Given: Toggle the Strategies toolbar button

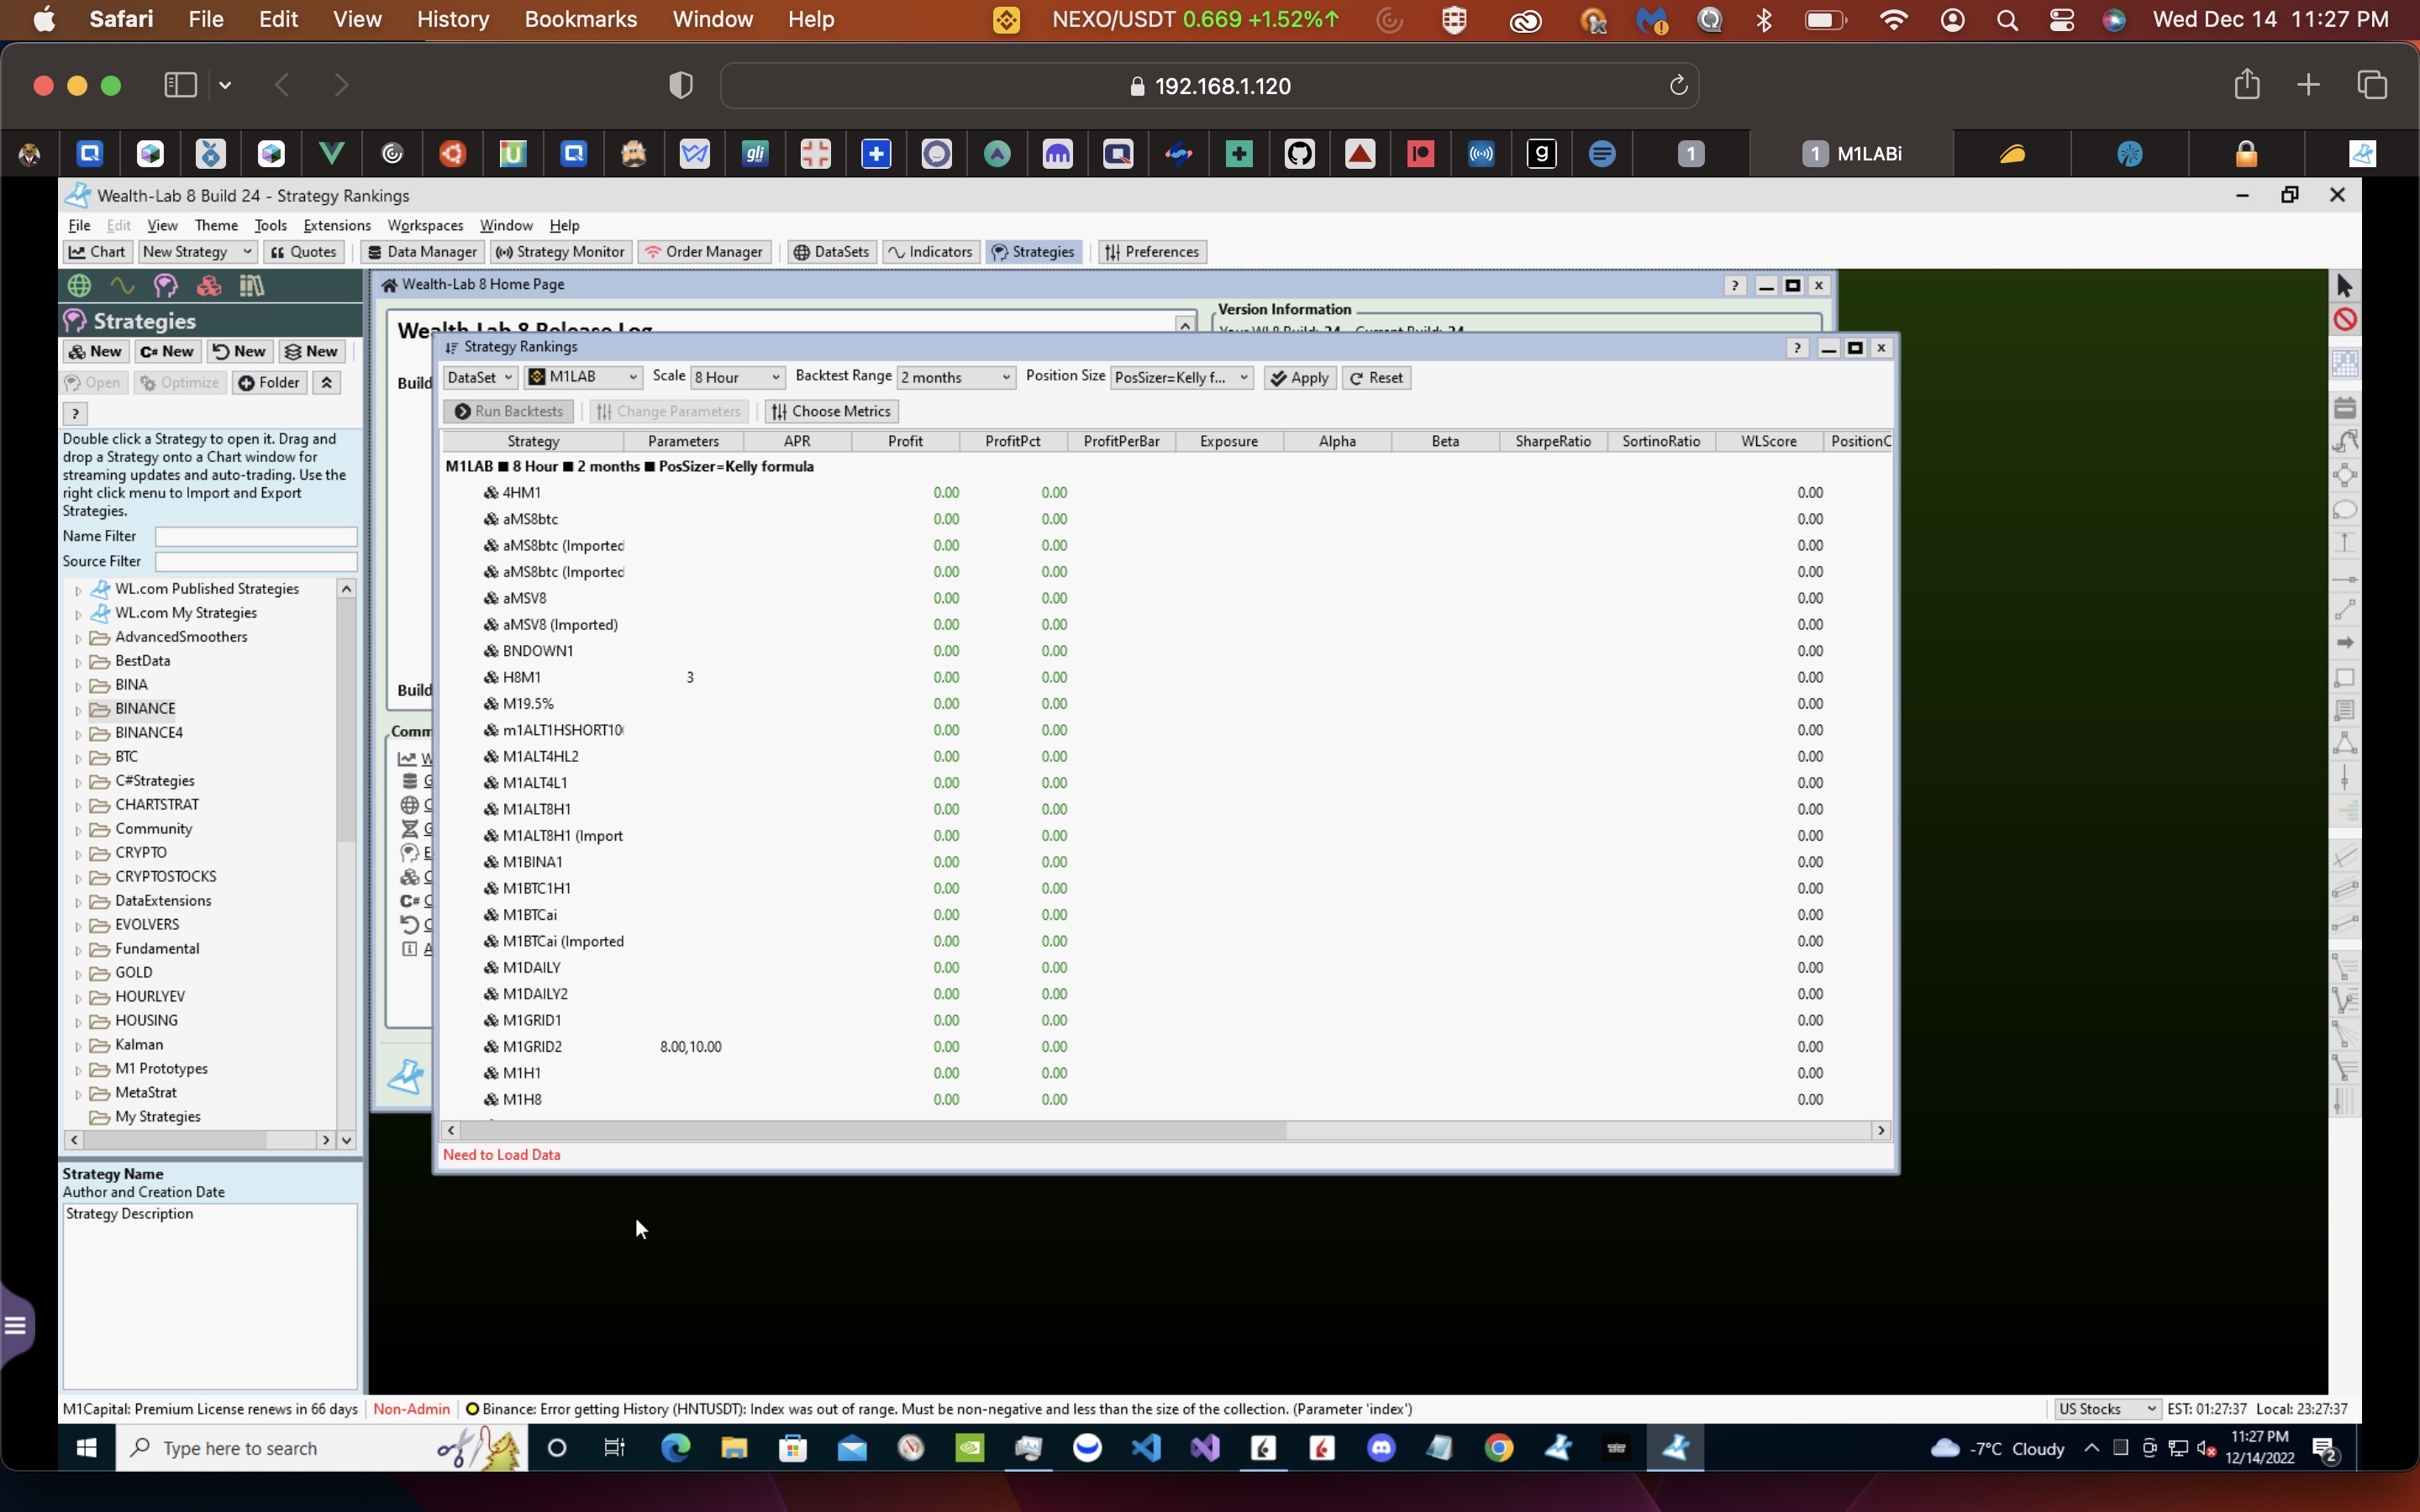Looking at the screenshot, I should tap(1033, 252).
